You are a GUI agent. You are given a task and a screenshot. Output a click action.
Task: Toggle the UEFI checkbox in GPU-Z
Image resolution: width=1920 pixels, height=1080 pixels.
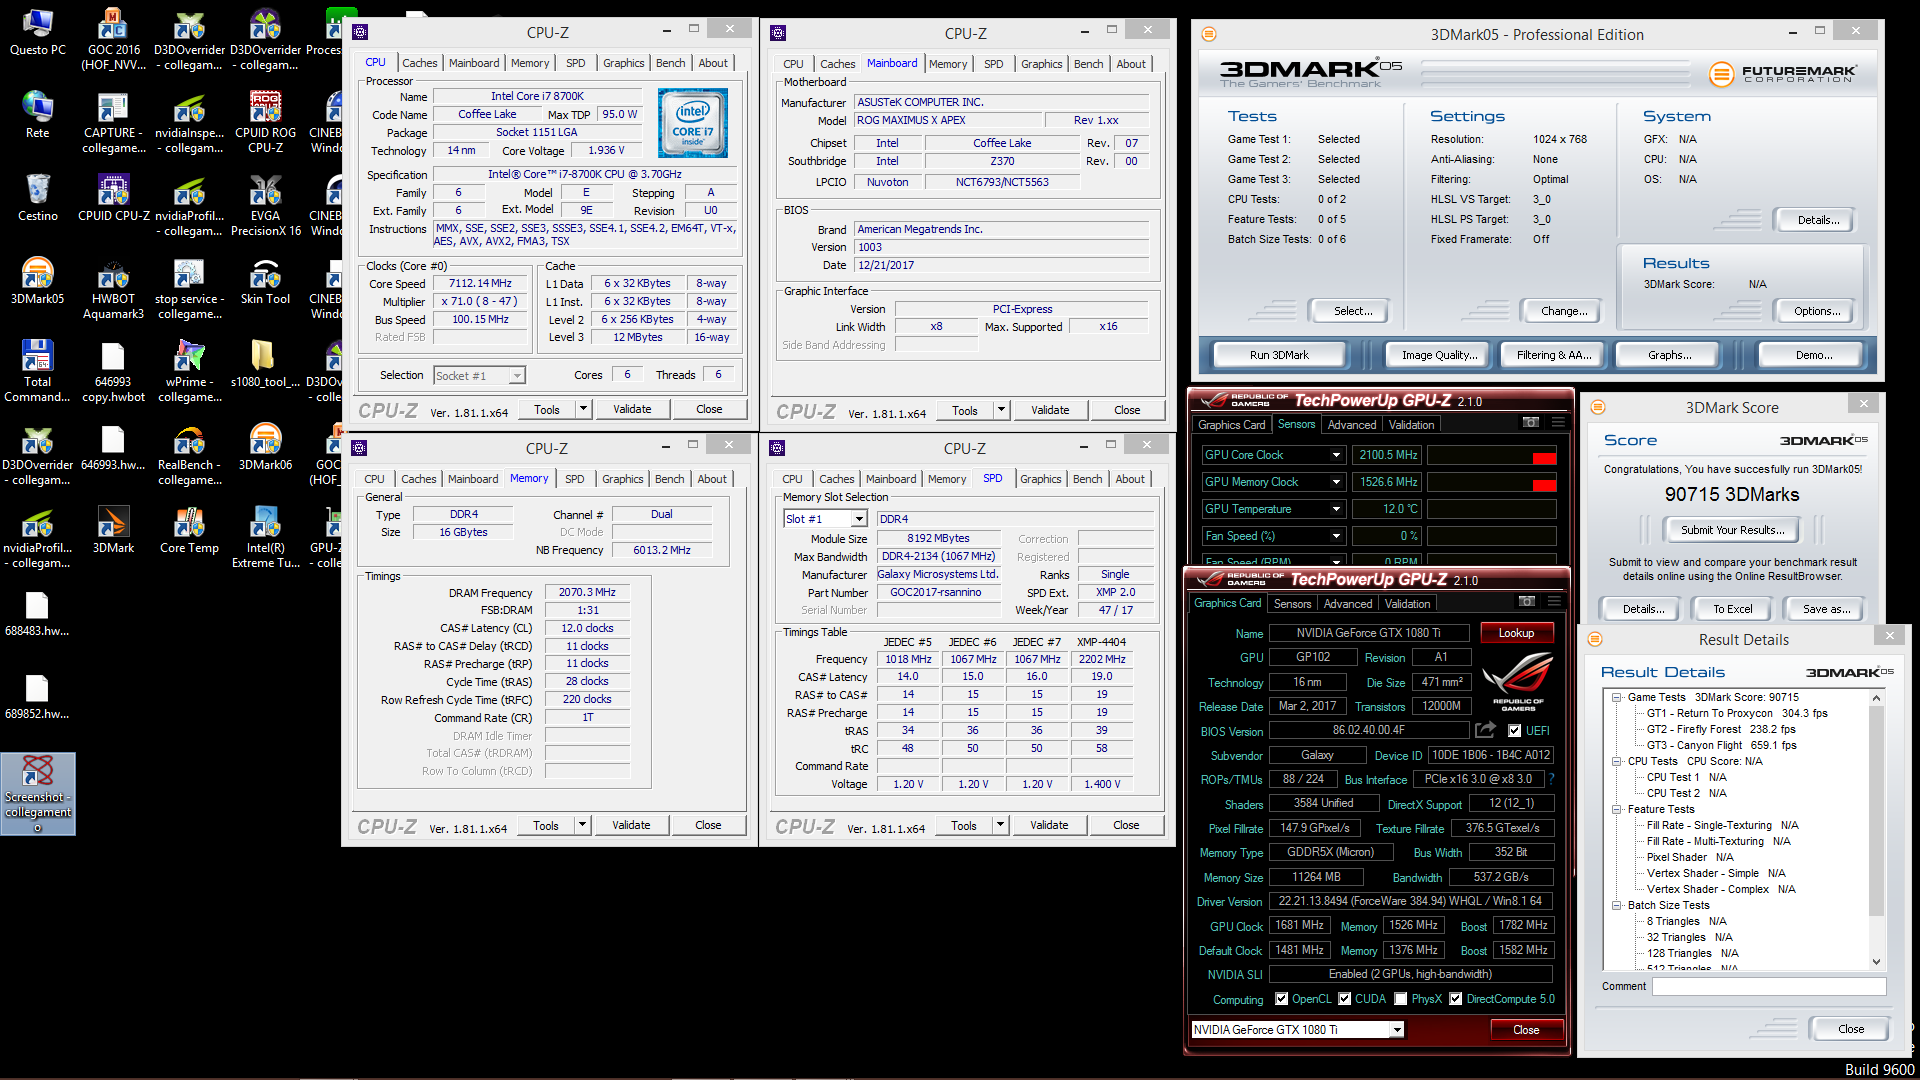(x=1514, y=731)
